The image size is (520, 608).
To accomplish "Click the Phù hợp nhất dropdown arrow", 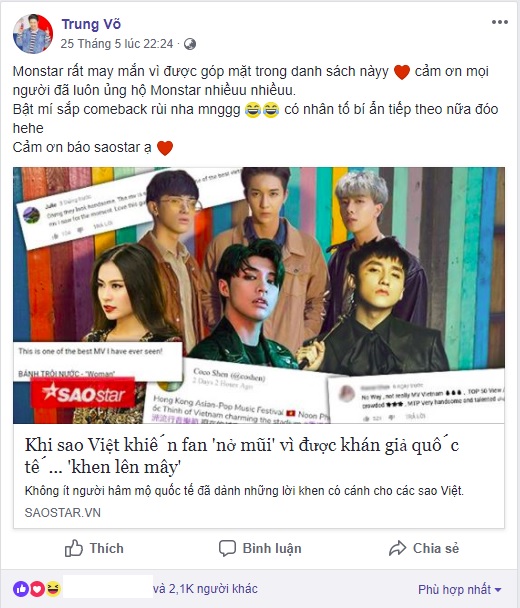I will [498, 590].
